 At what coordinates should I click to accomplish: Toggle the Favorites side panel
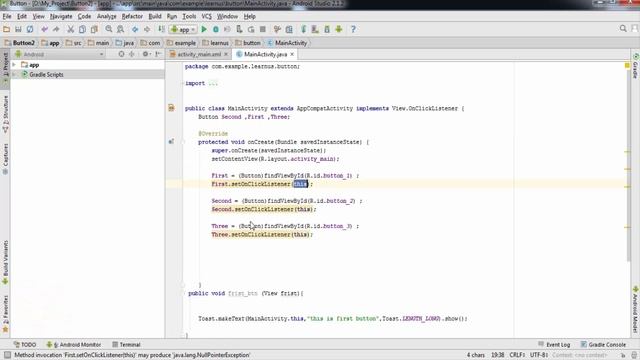(x=5, y=313)
